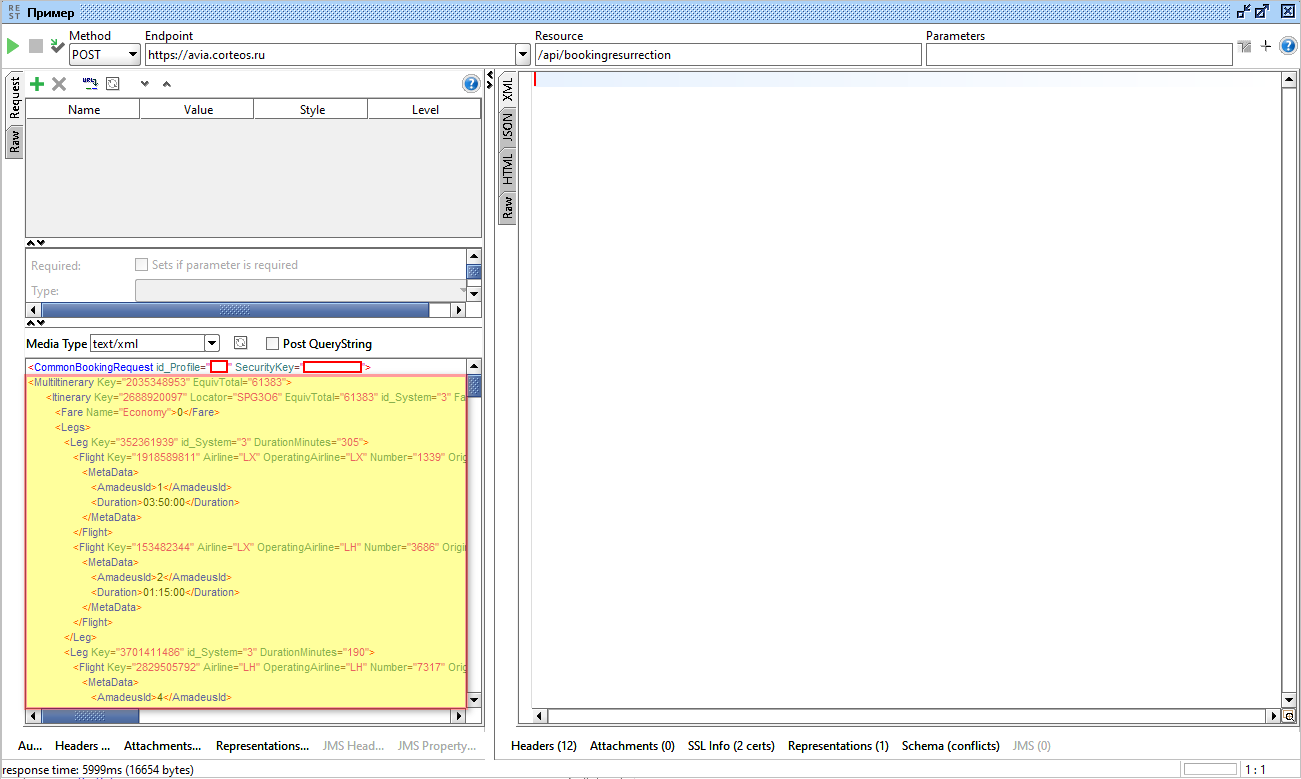The image size is (1301, 779).
Task: Click the green Submit request play button
Action: tap(13, 46)
